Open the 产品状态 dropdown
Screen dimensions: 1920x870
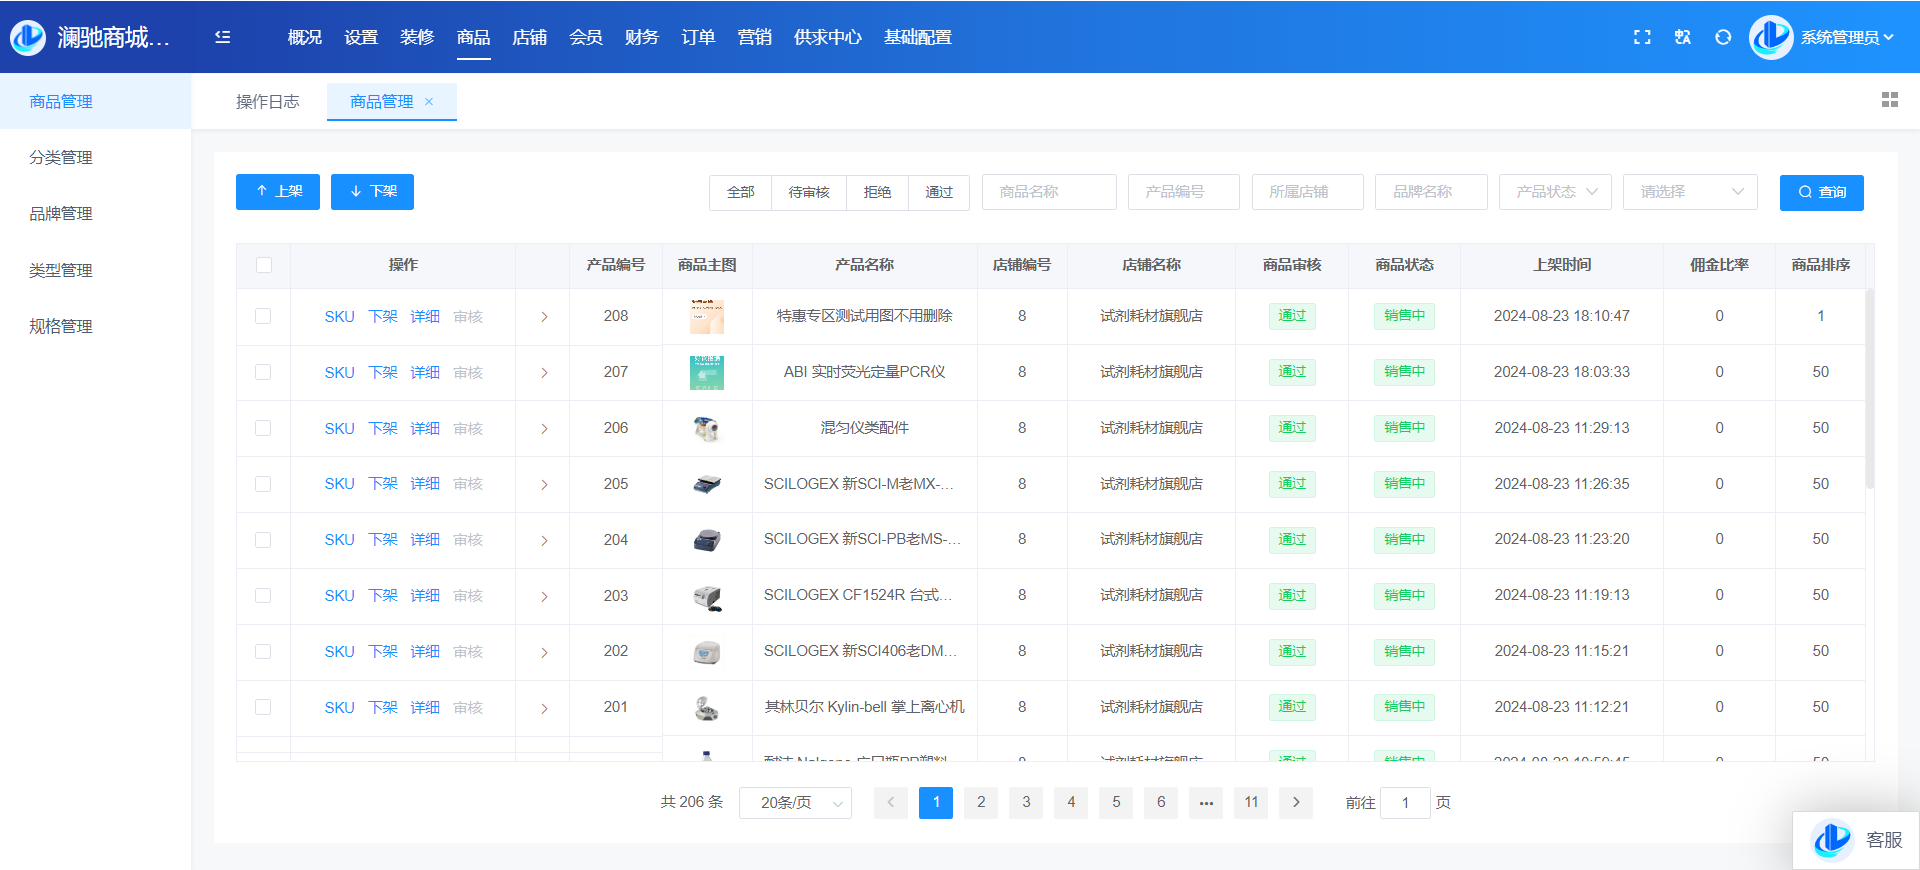click(1554, 192)
